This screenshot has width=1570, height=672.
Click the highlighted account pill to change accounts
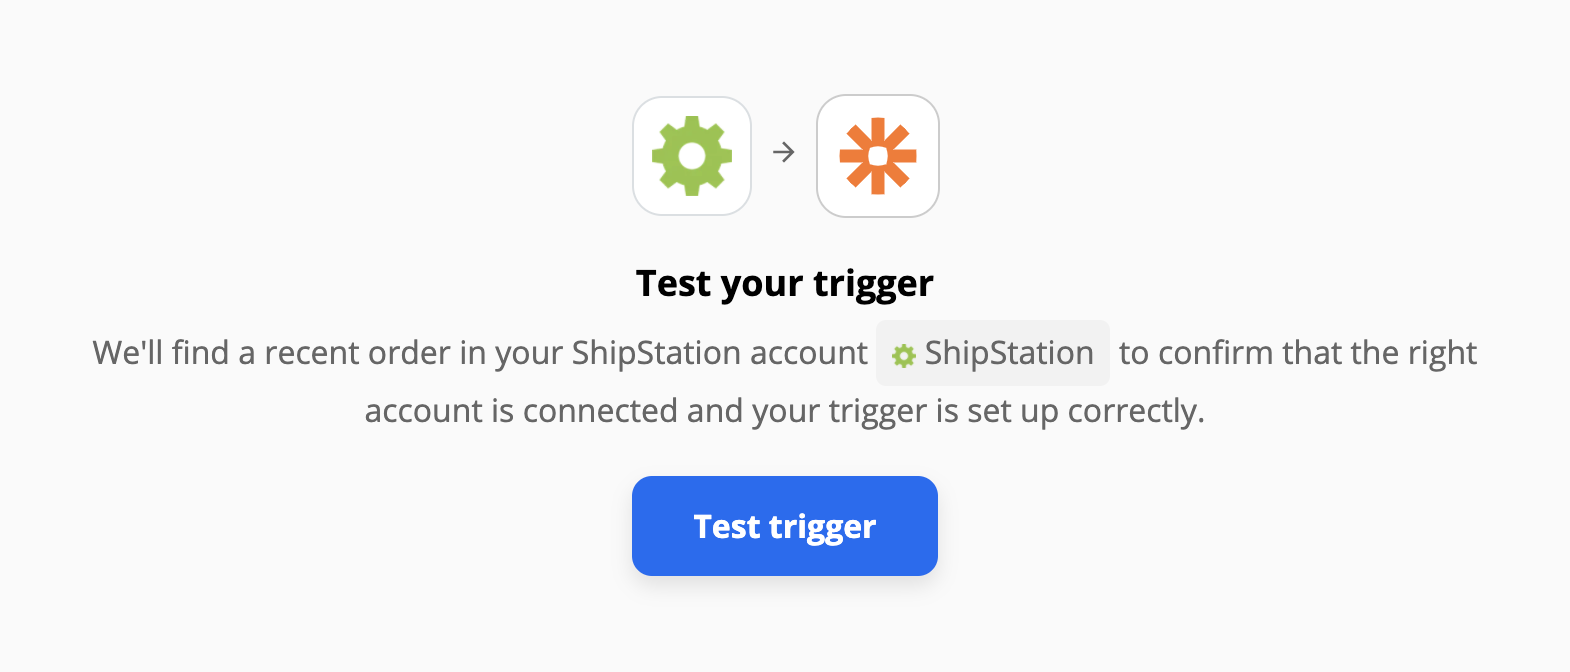click(991, 353)
